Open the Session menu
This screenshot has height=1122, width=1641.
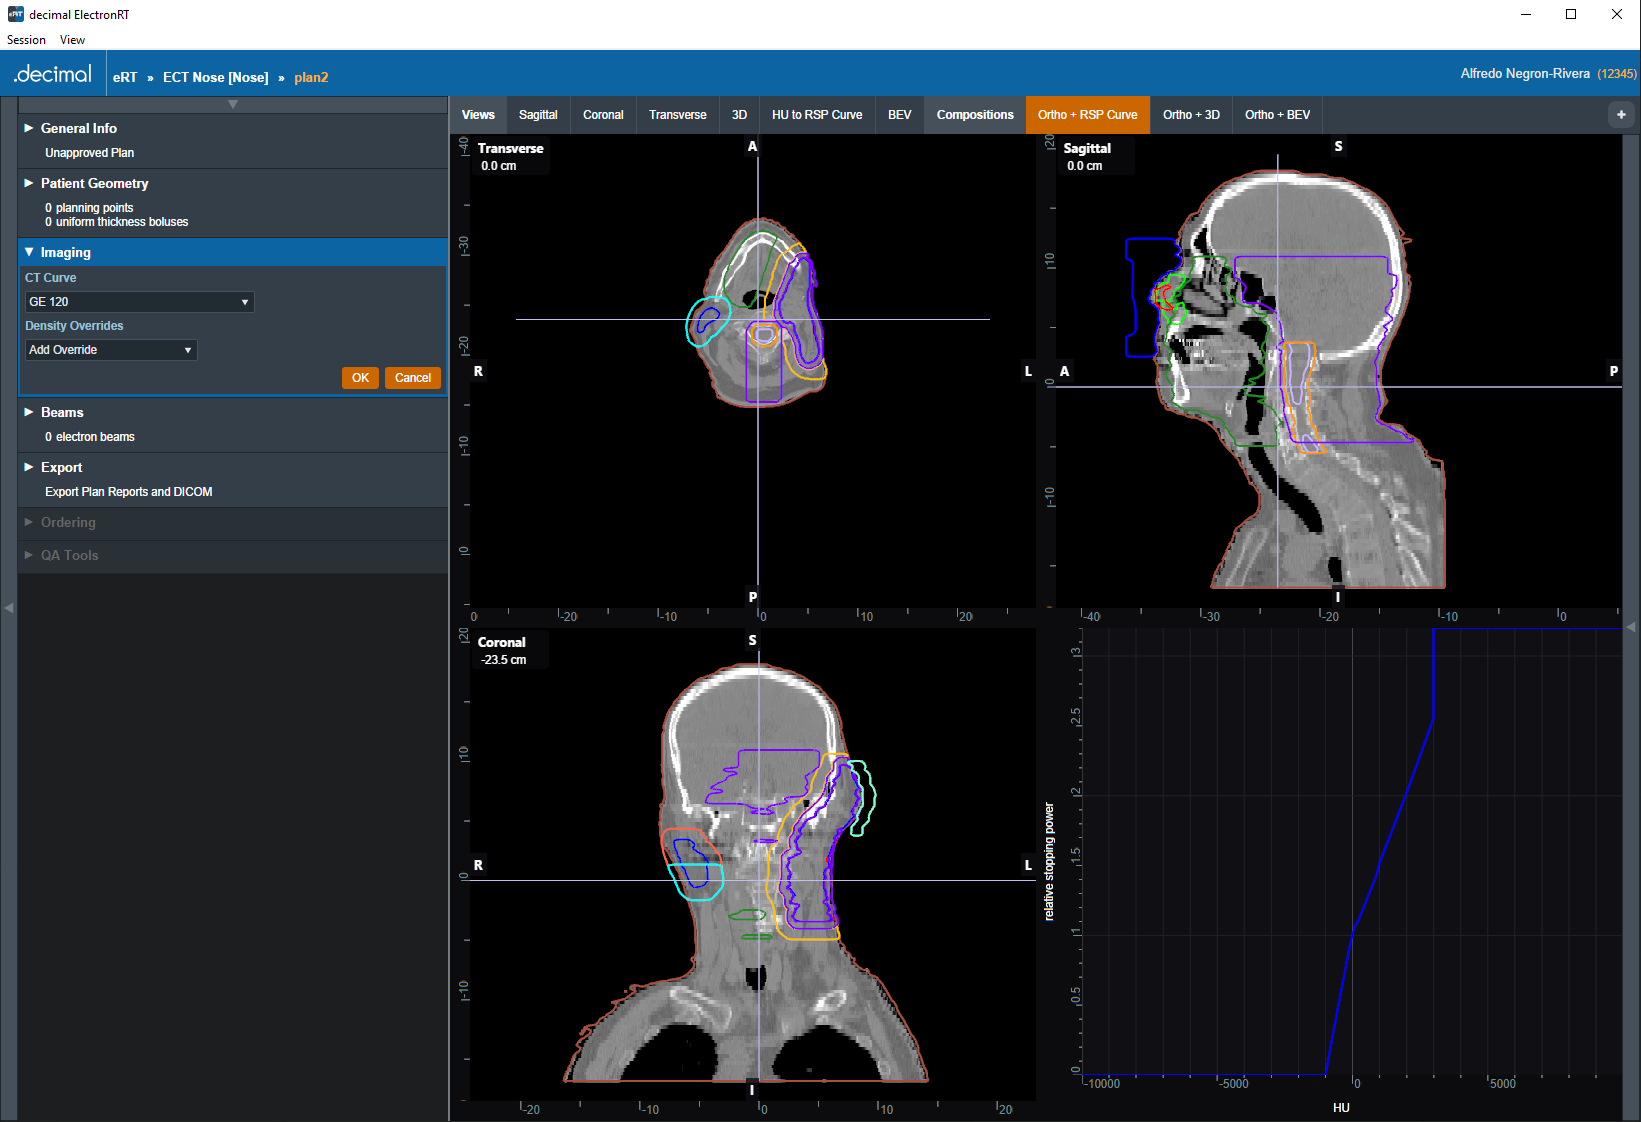point(26,40)
